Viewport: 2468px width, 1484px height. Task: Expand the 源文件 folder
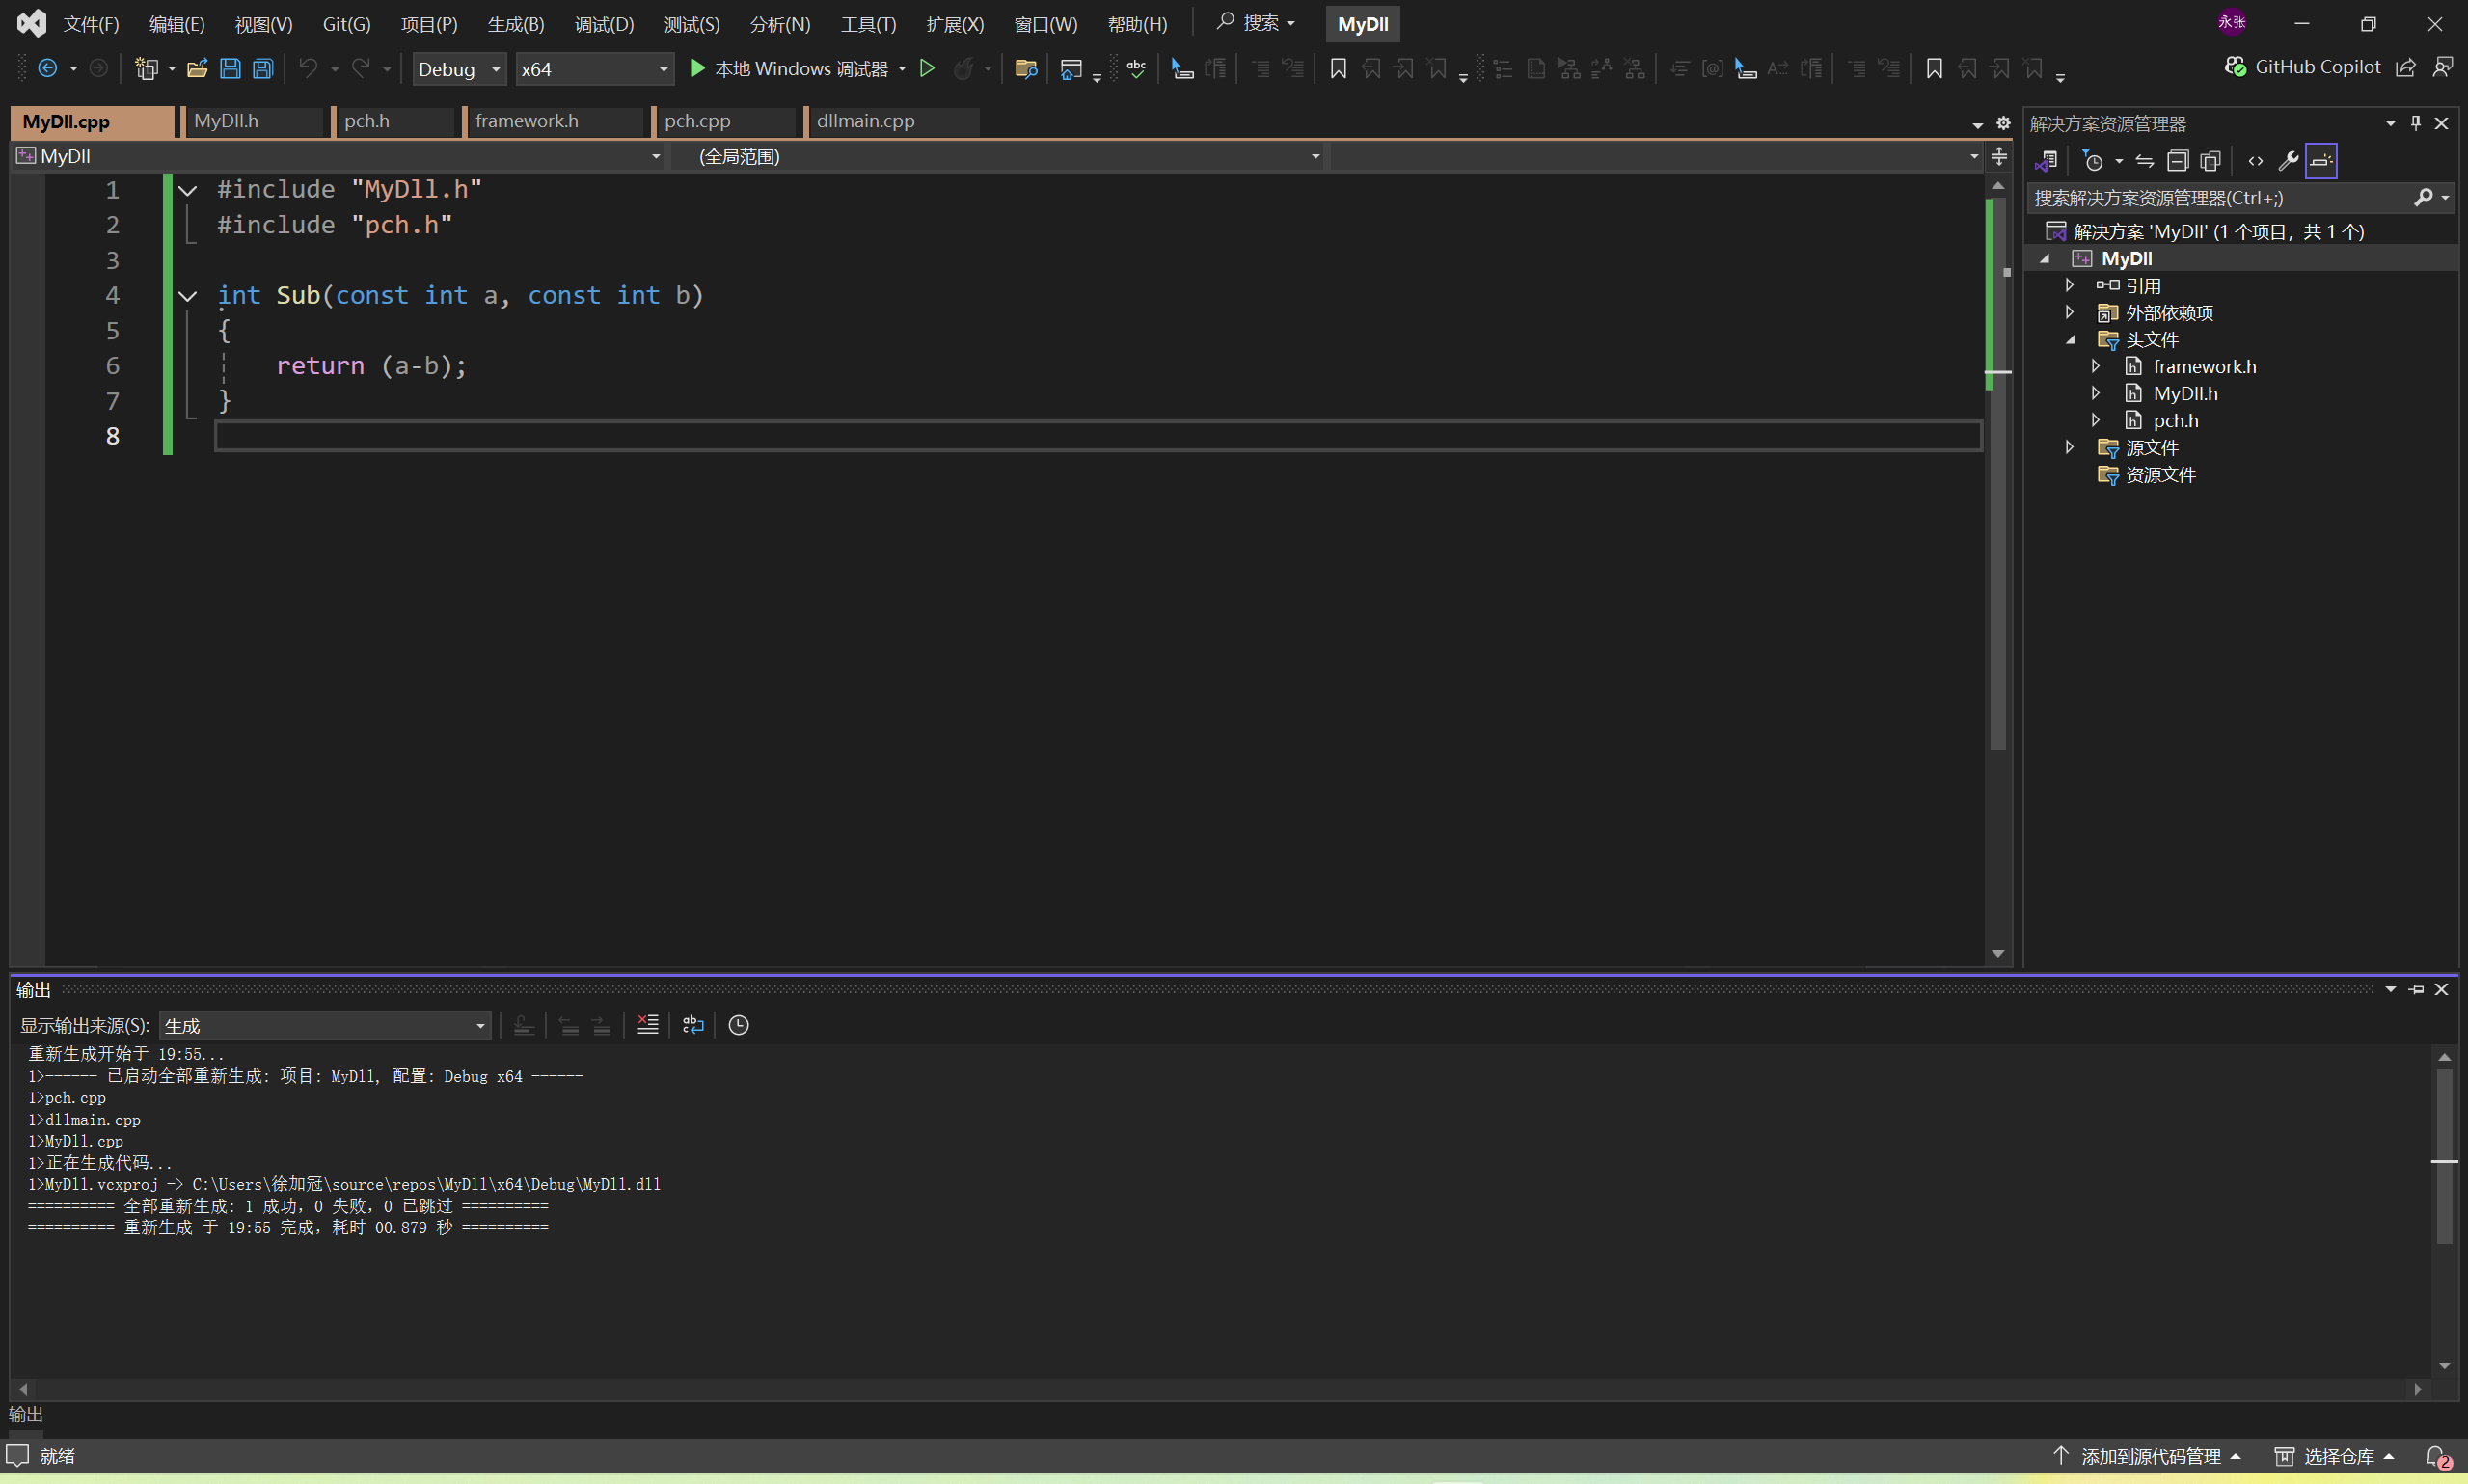tap(2069, 447)
